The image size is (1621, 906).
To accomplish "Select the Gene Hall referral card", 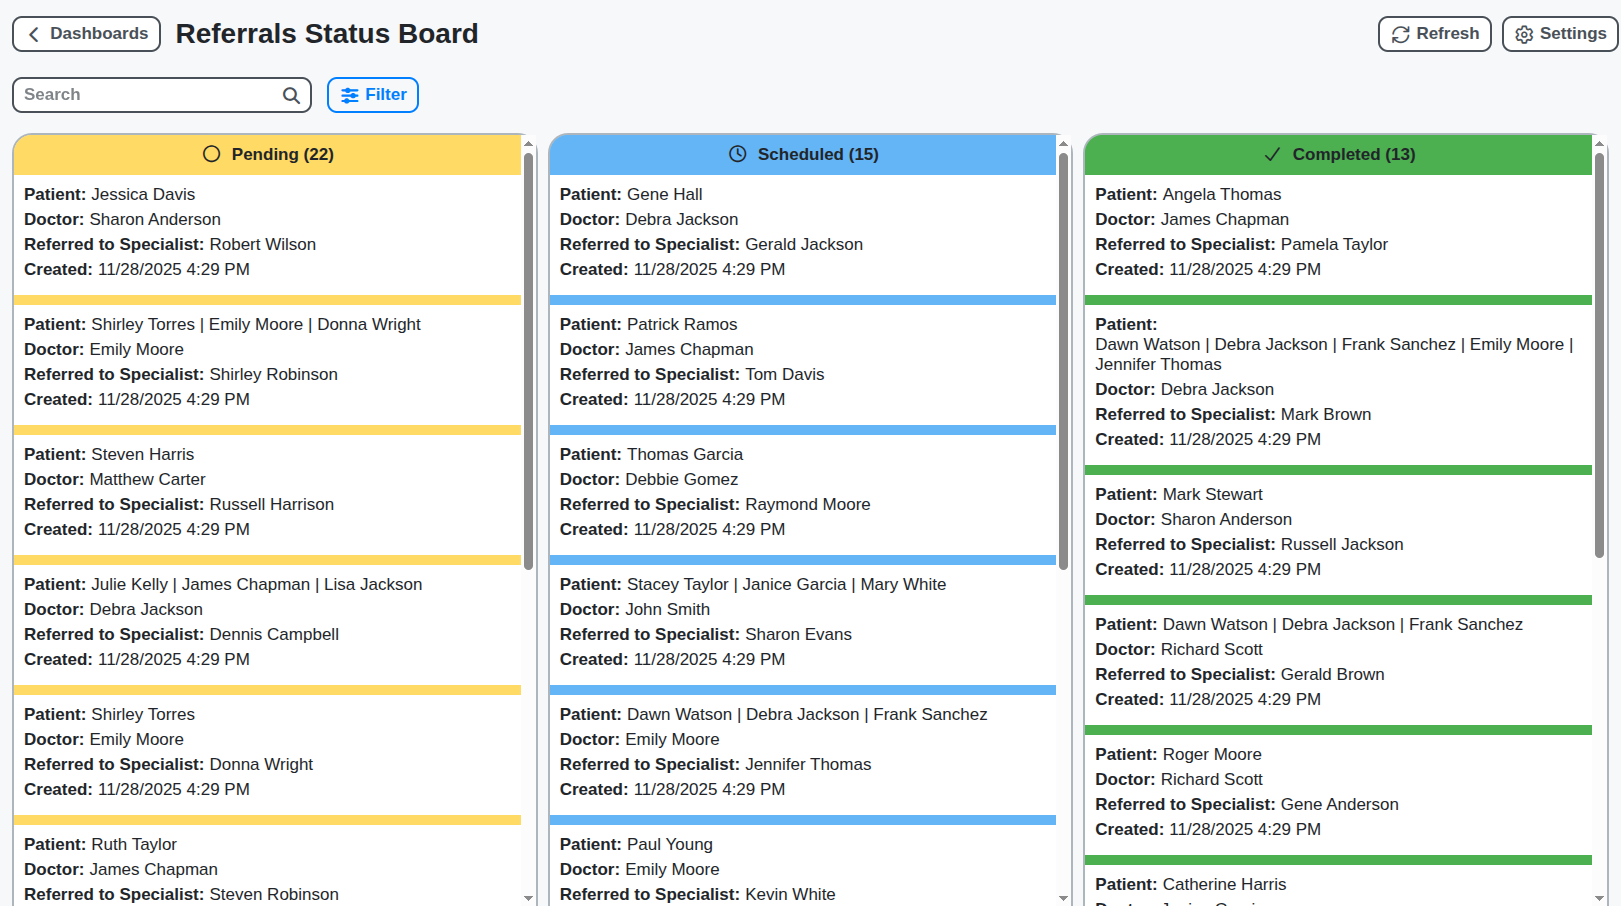I will point(802,231).
